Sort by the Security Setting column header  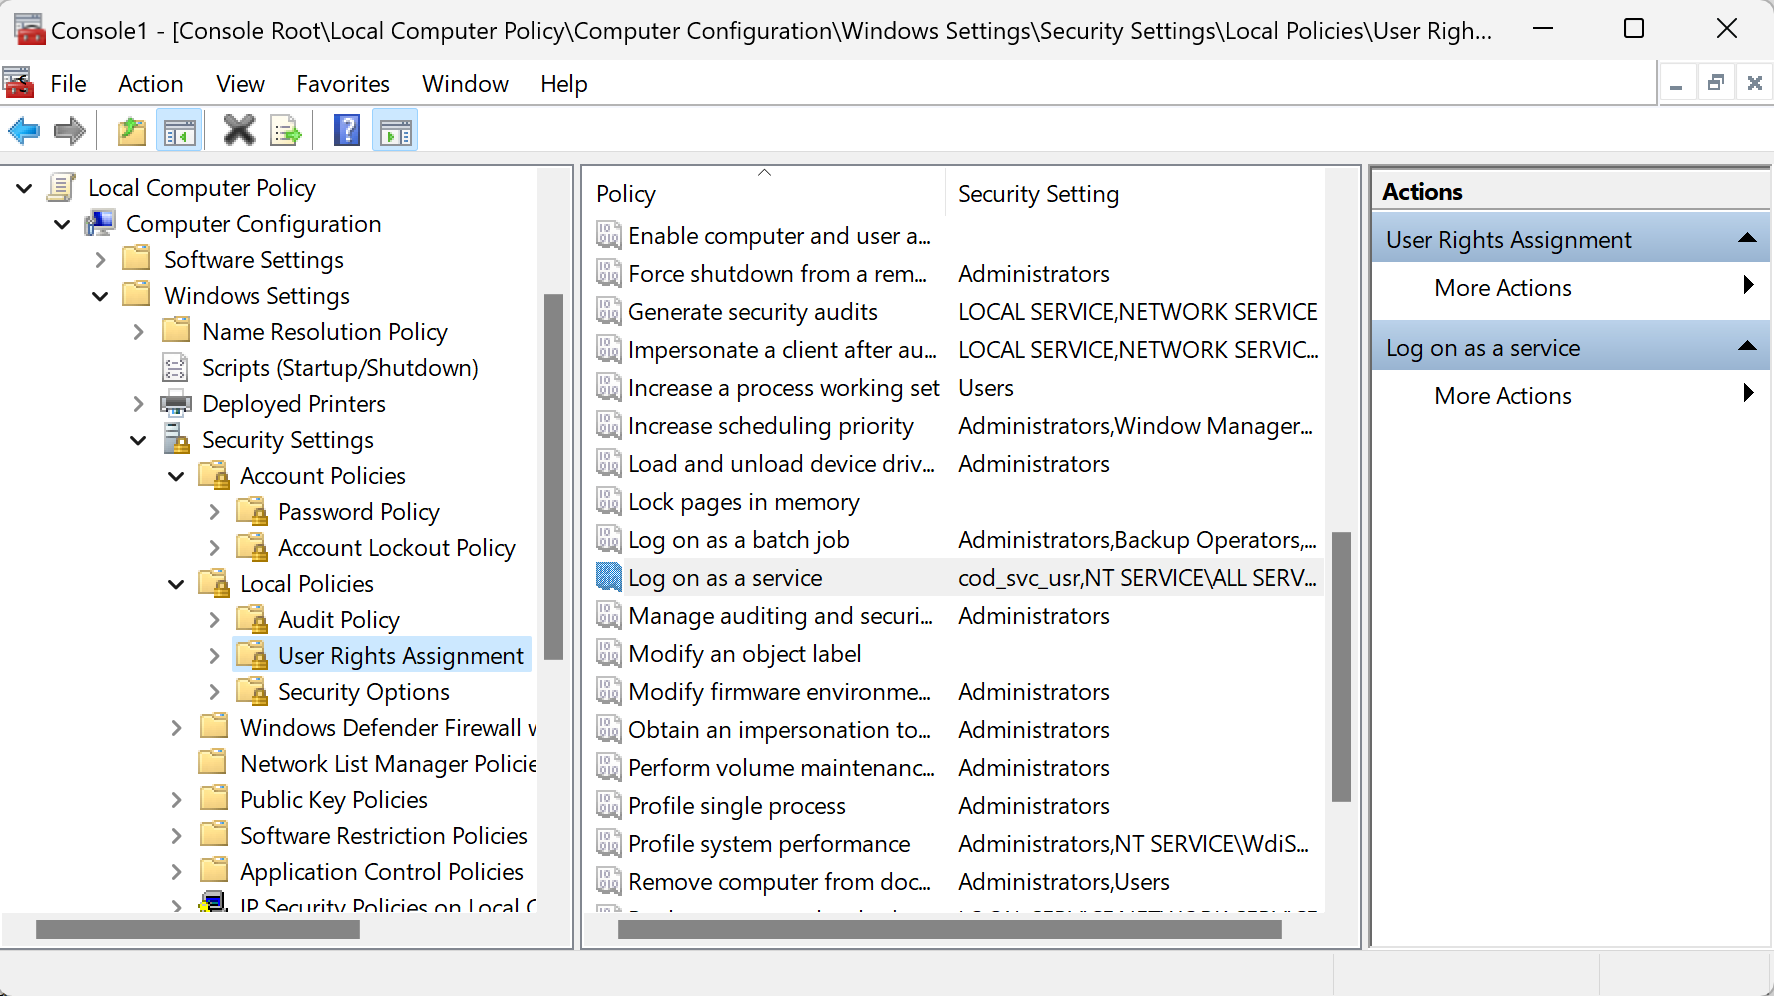(x=1038, y=194)
